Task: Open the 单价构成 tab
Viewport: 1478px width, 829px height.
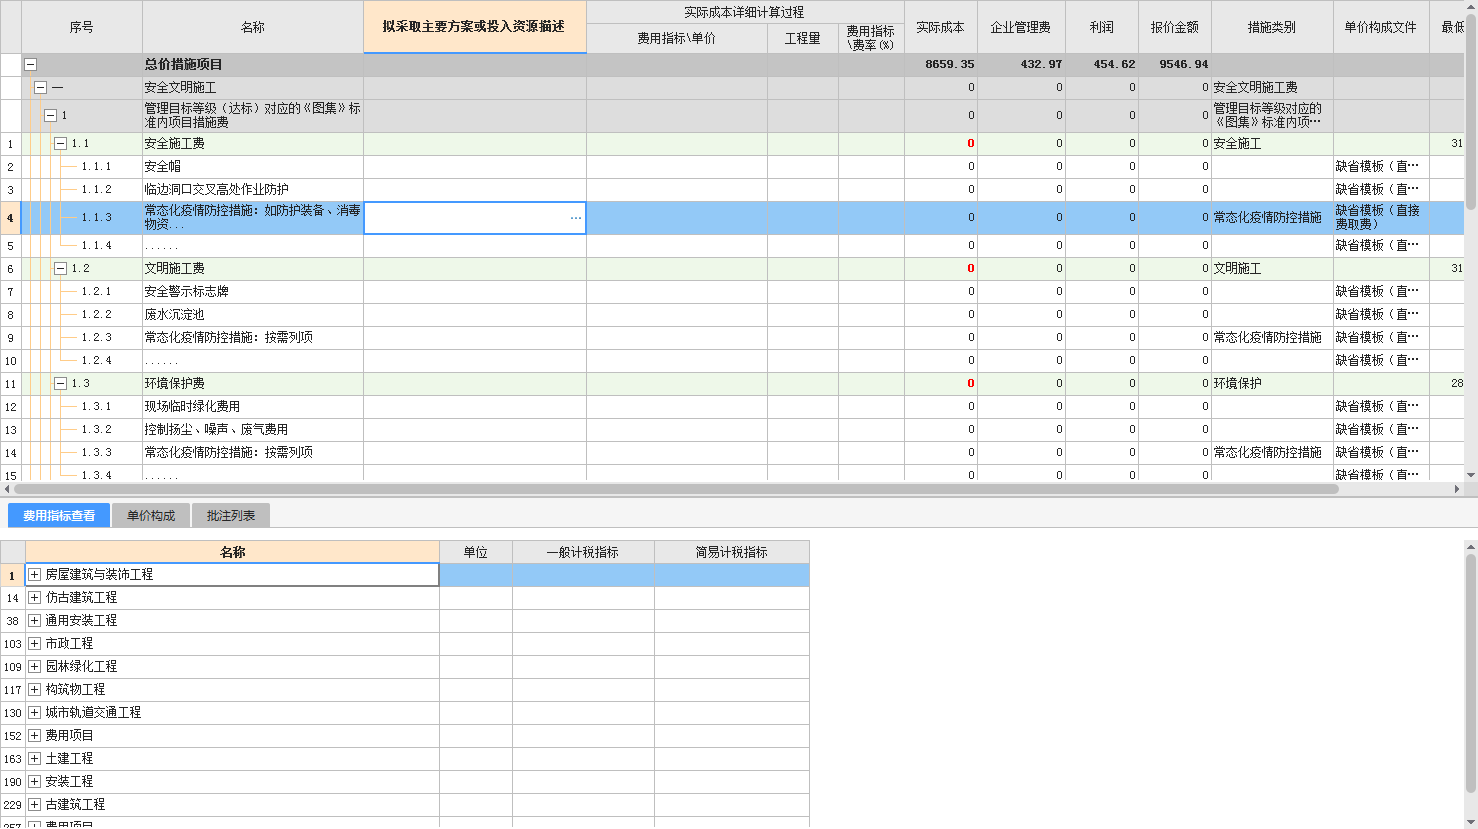Action: tap(151, 516)
